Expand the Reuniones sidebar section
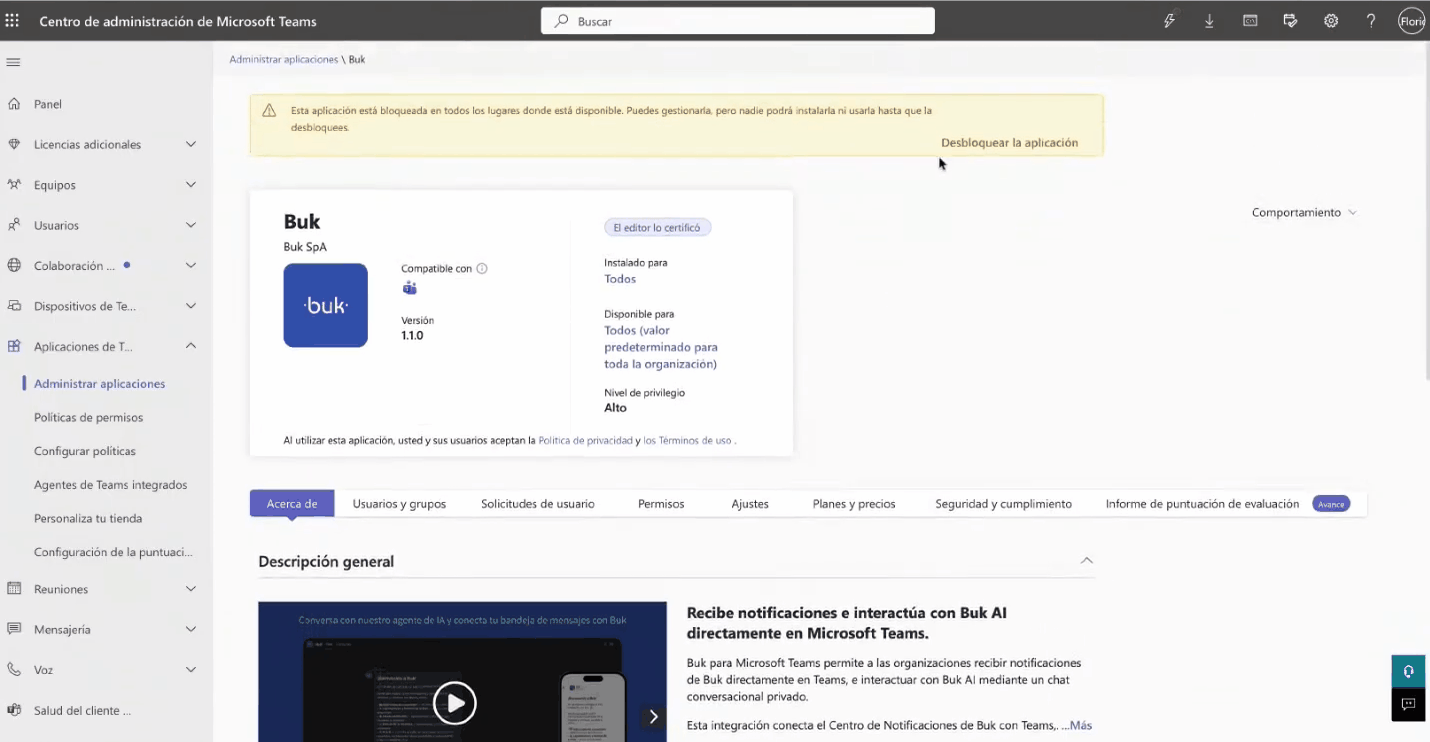 pos(191,589)
